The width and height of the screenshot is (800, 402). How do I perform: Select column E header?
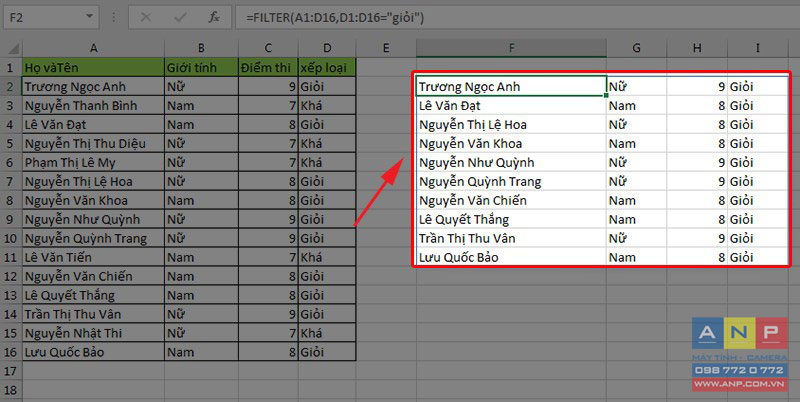(x=386, y=48)
